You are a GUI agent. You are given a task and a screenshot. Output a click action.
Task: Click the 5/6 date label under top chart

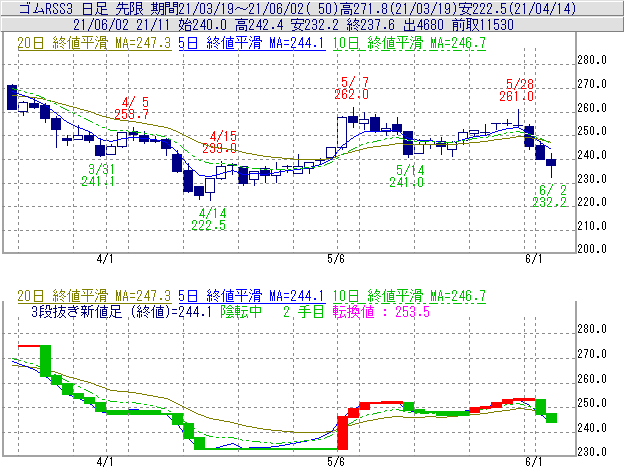[336, 259]
